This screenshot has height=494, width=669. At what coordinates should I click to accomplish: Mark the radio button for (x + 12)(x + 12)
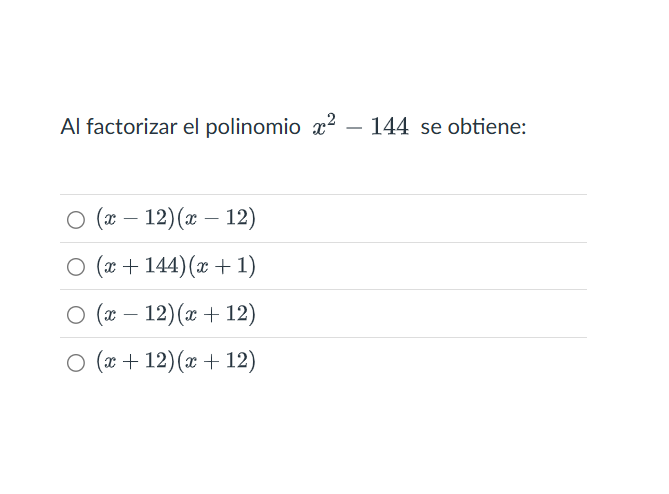pyautogui.click(x=76, y=363)
